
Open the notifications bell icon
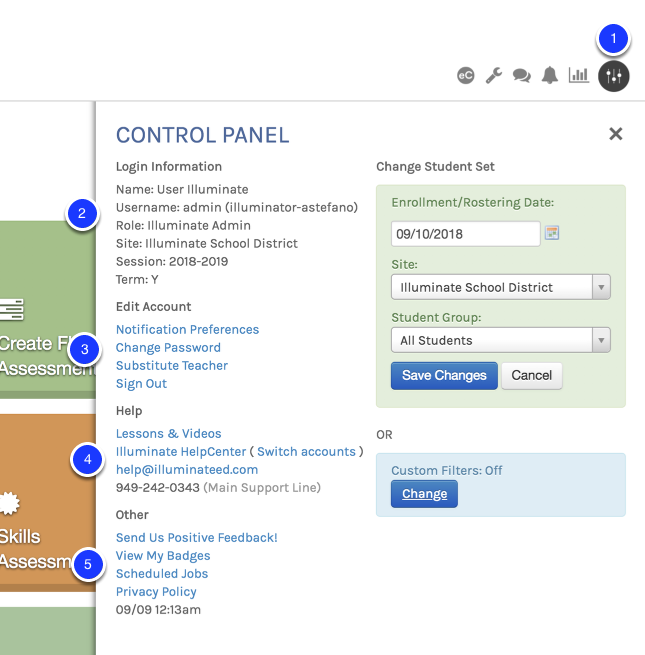(550, 75)
